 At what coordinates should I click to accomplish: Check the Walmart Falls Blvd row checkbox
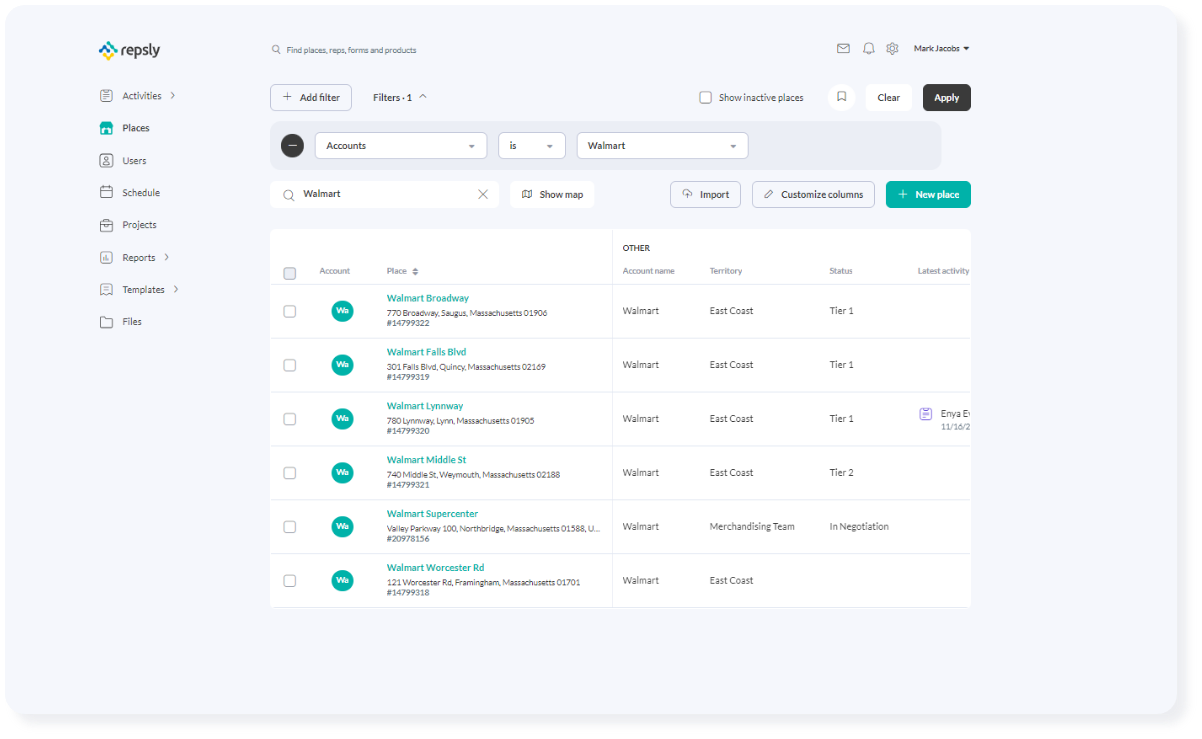(x=290, y=365)
